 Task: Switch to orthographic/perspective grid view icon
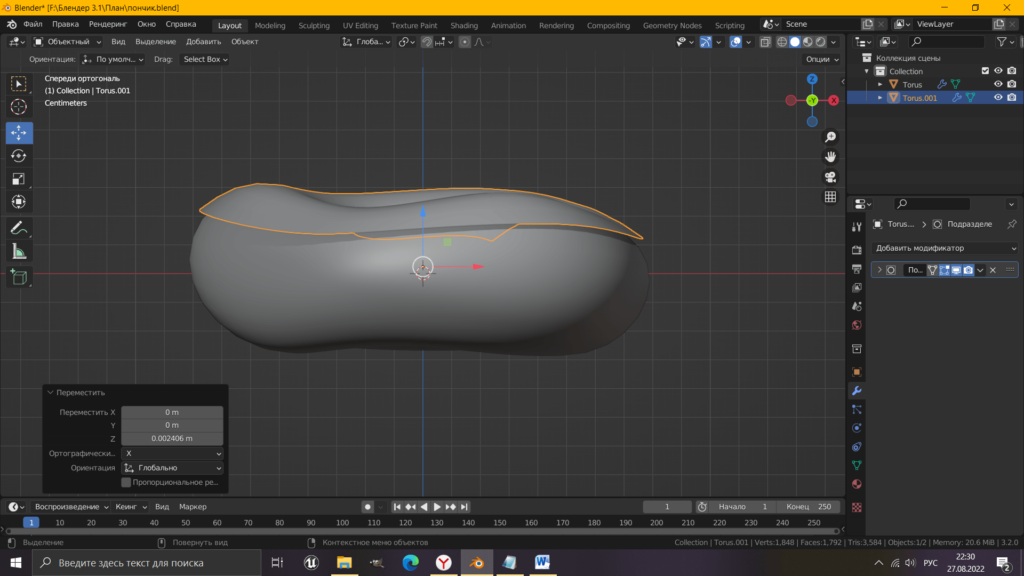pos(830,197)
